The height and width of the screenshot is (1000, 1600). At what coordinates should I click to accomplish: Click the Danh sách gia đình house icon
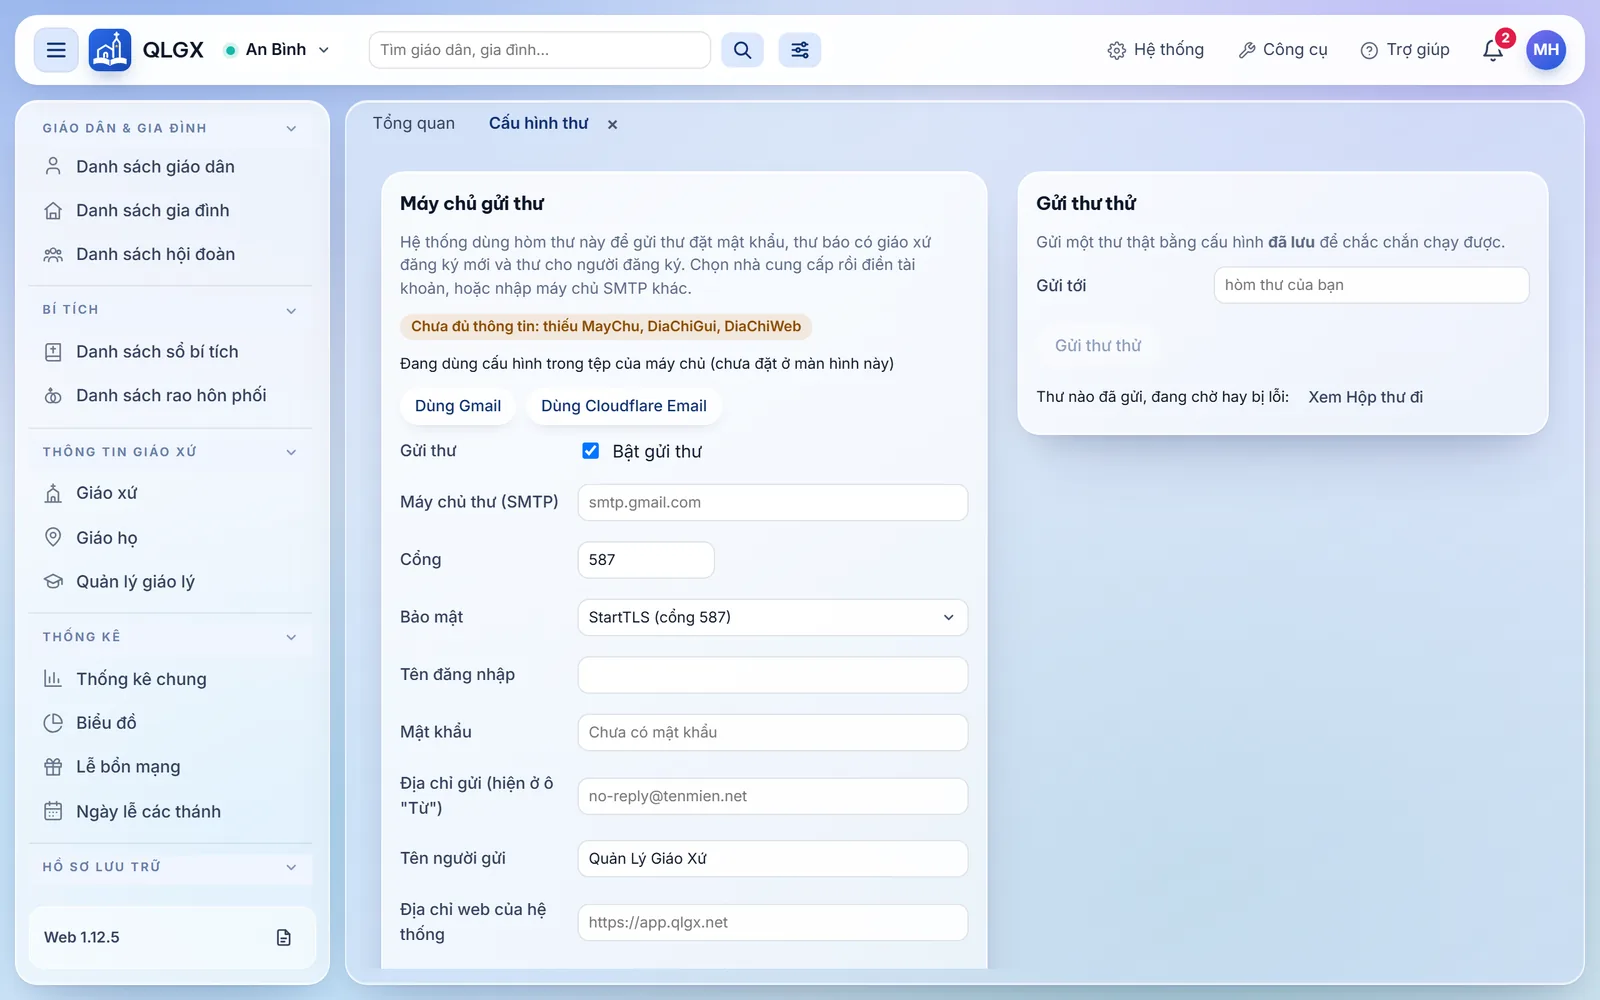click(53, 210)
